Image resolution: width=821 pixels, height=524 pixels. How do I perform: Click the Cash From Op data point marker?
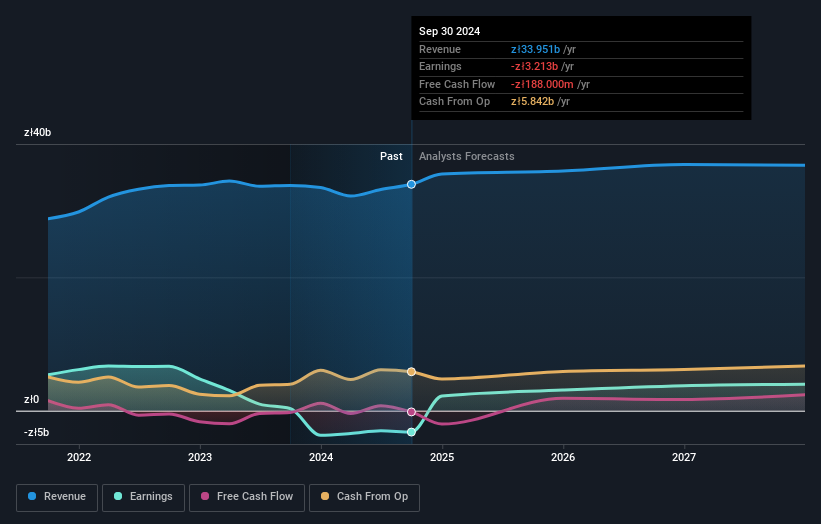coord(412,372)
